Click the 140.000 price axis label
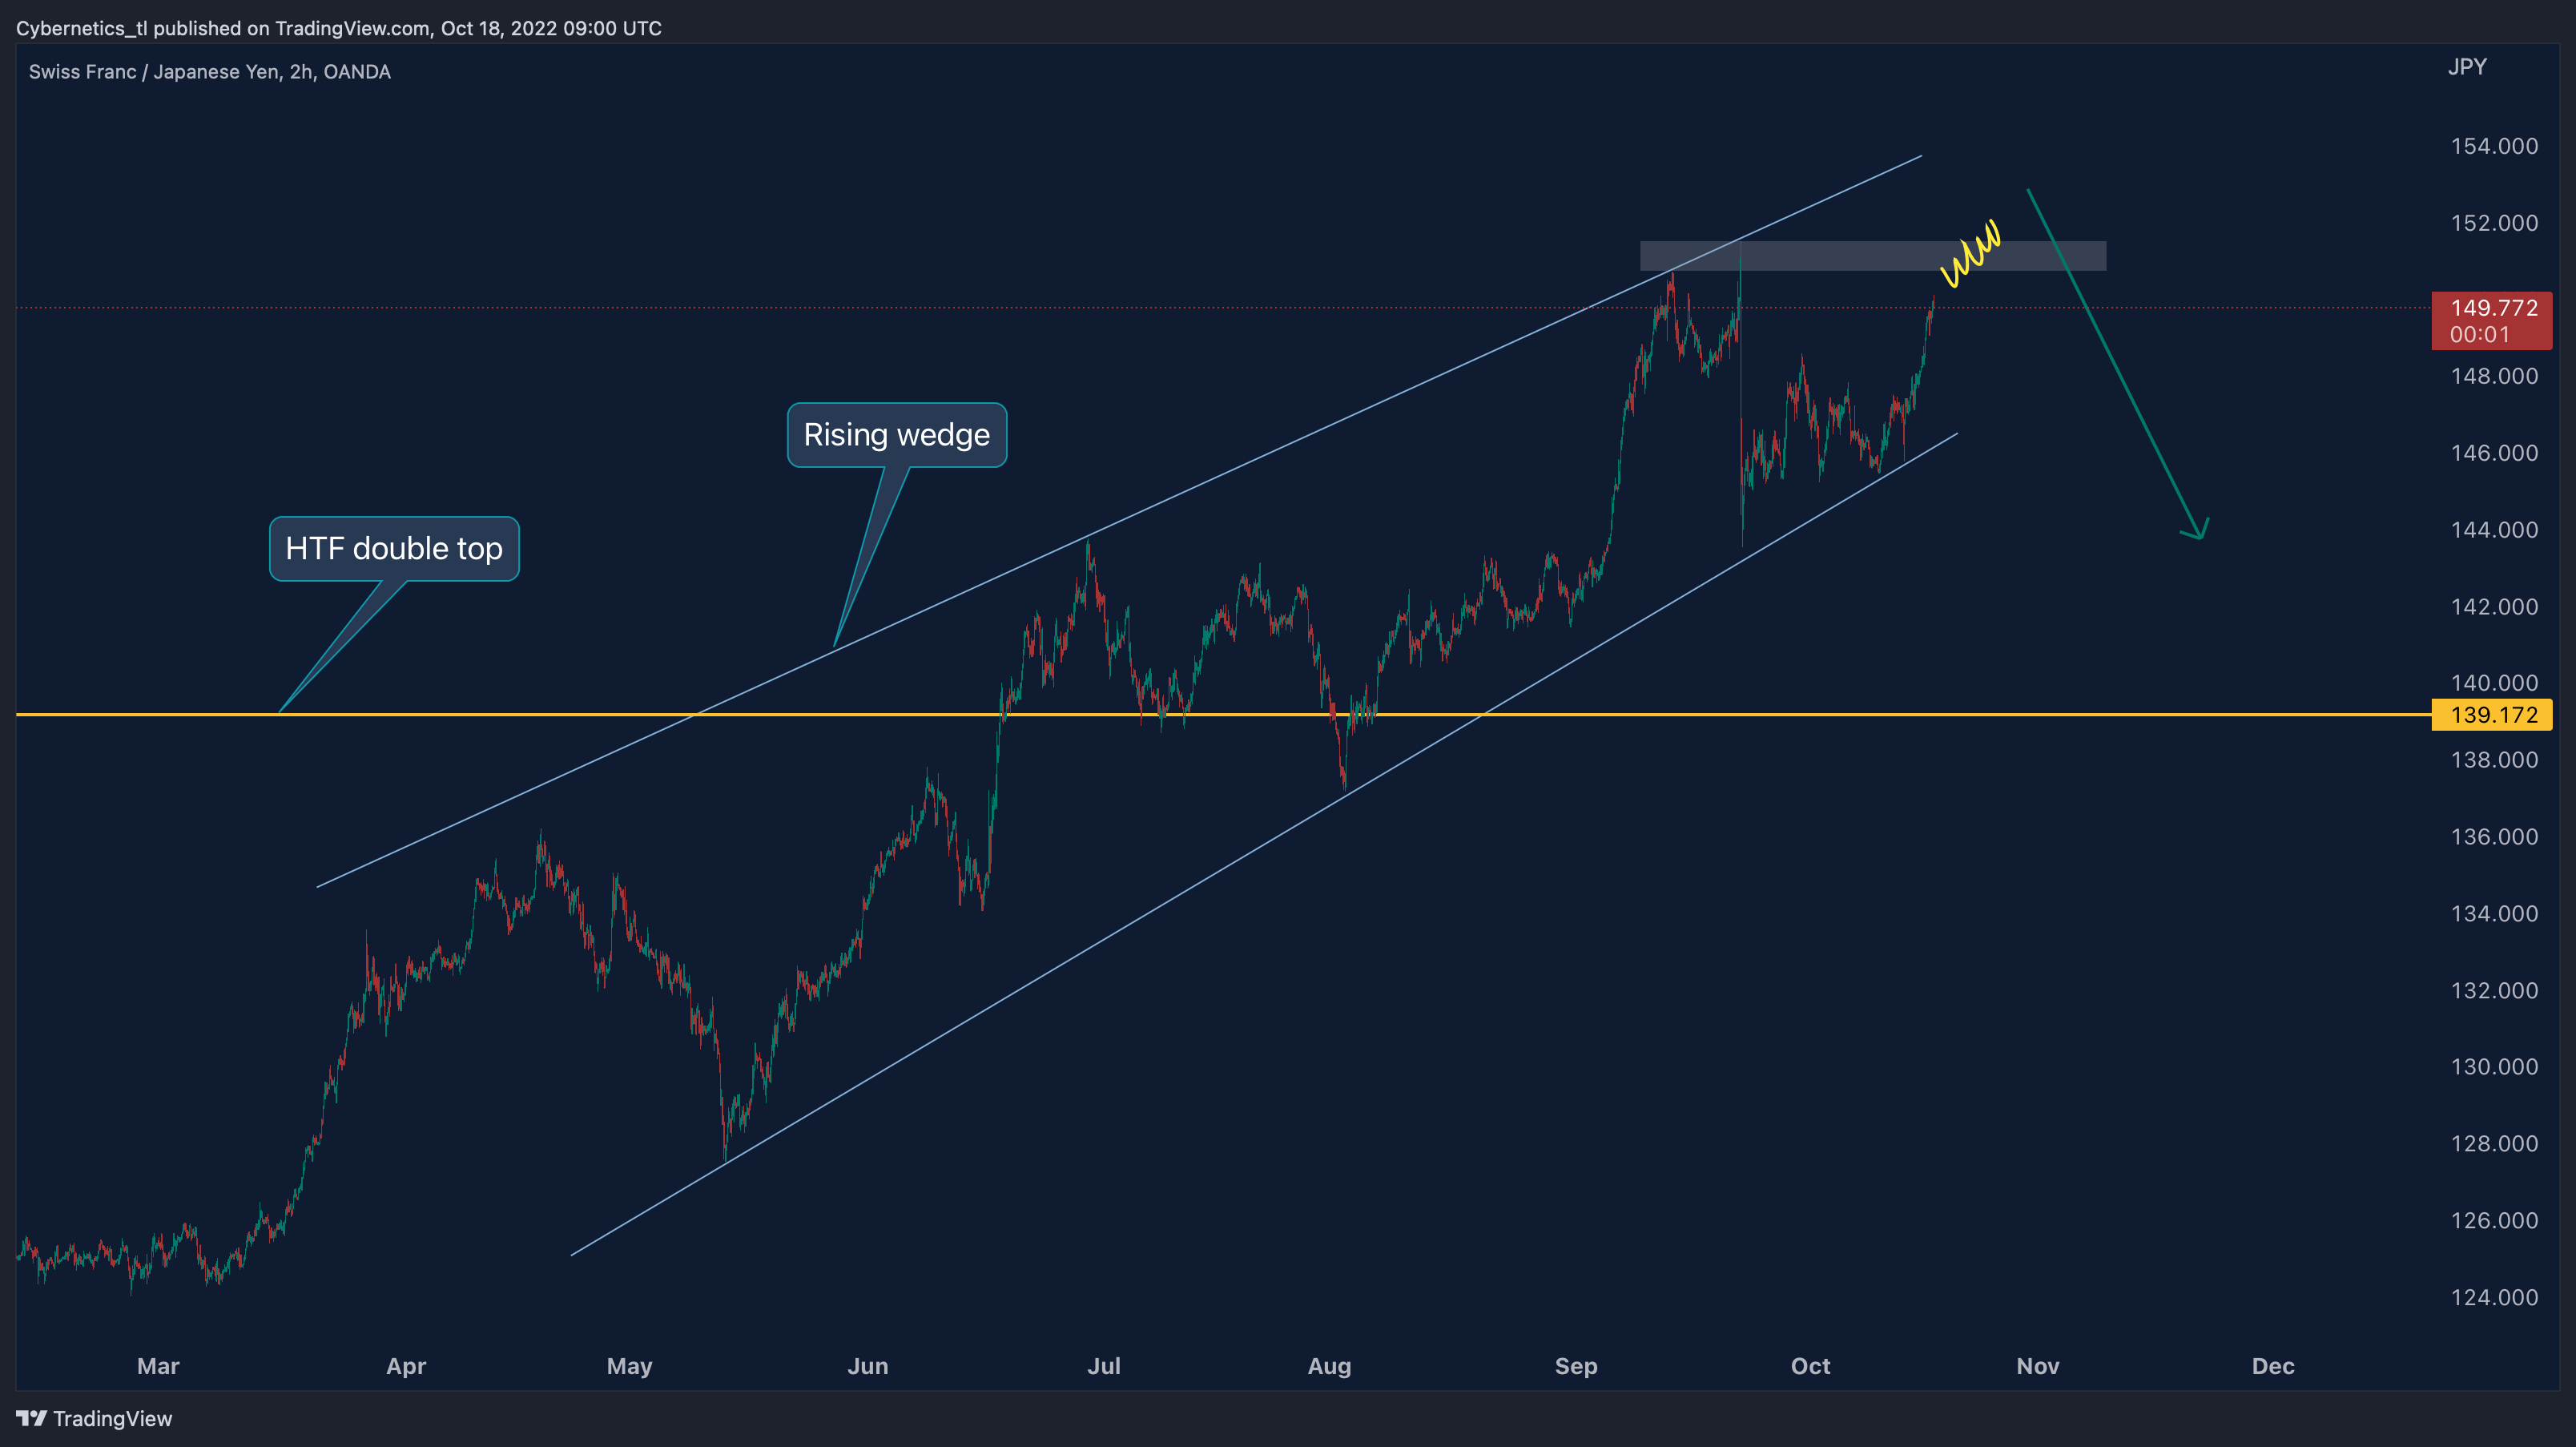The width and height of the screenshot is (2576, 1447). tap(2493, 683)
